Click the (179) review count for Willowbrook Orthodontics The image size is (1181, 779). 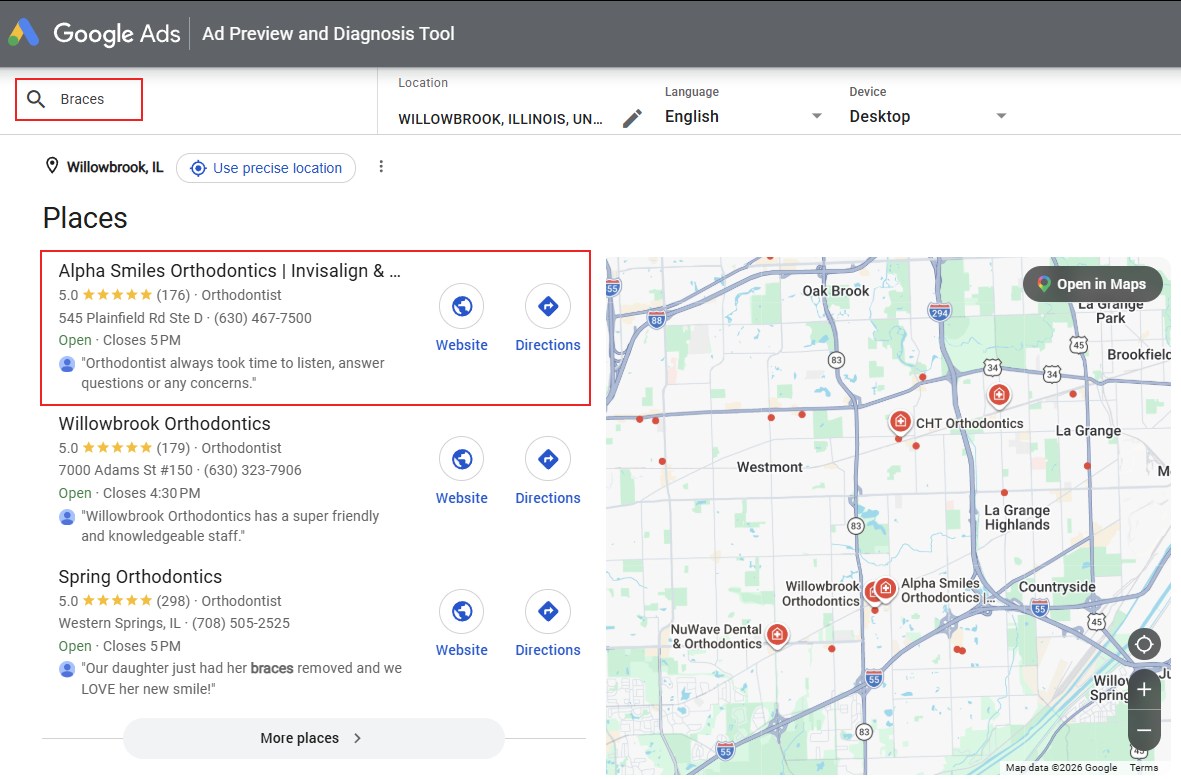coord(173,448)
